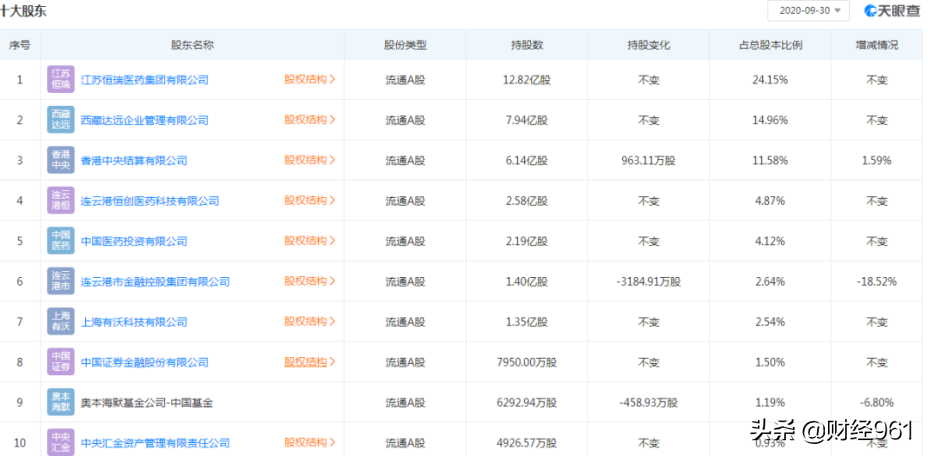Select the 14.96% share ratio cell
Screen dimensions: 928x456
[x=771, y=120]
